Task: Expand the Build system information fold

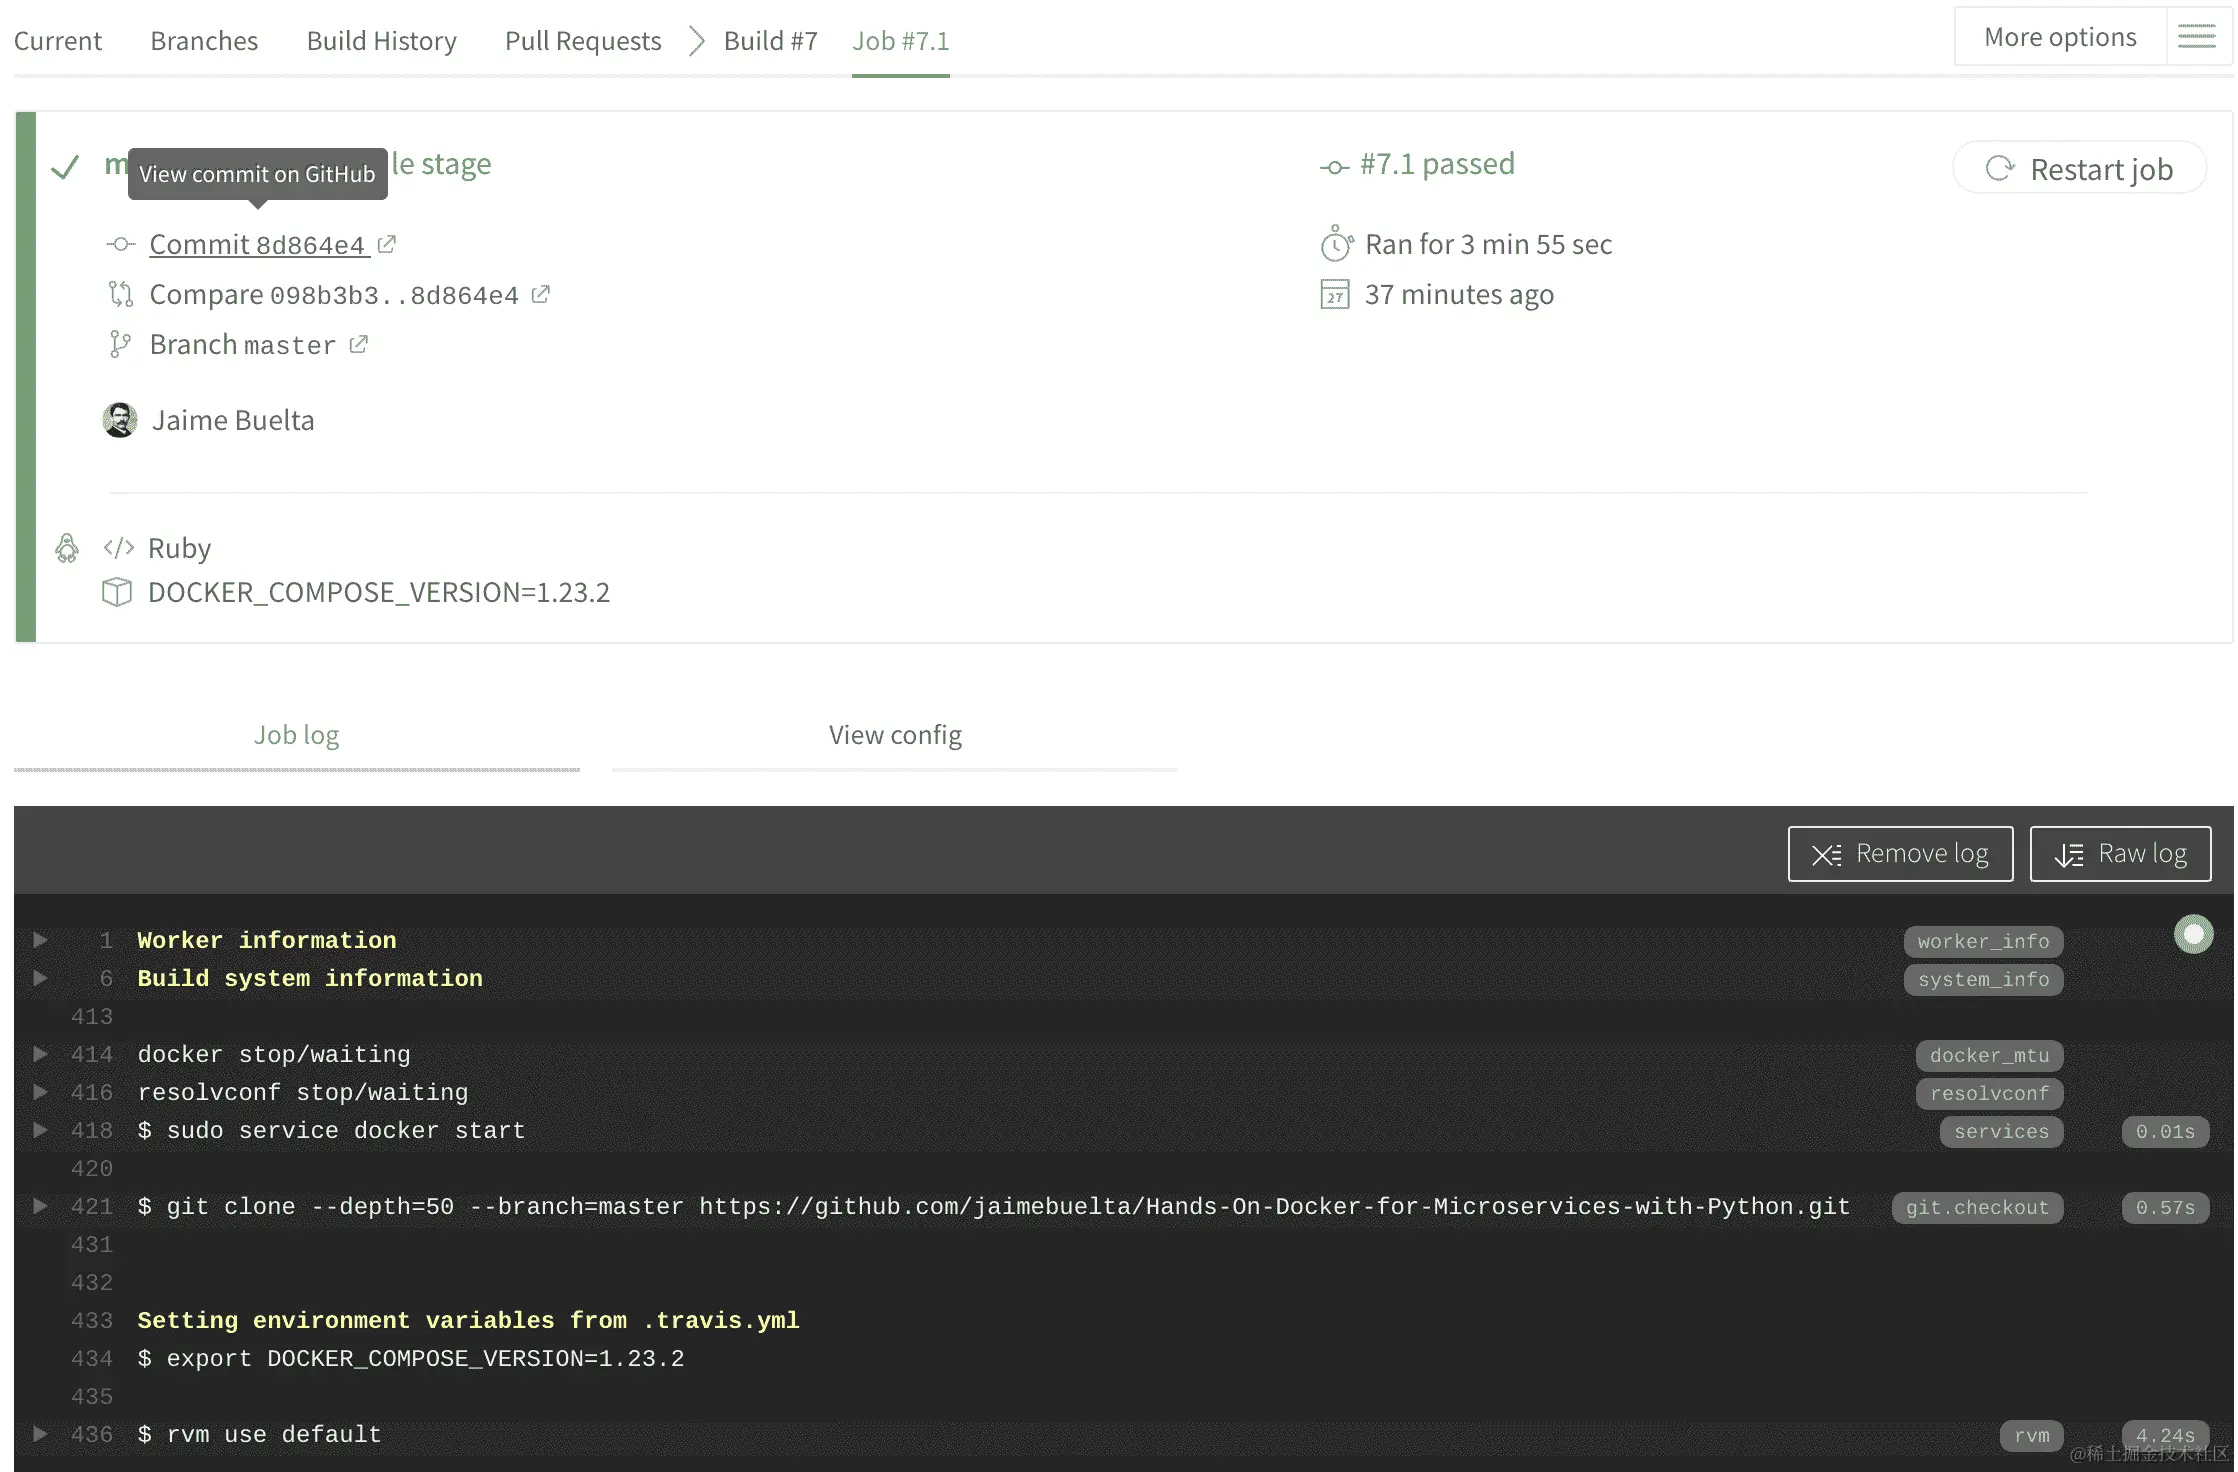Action: point(40,978)
